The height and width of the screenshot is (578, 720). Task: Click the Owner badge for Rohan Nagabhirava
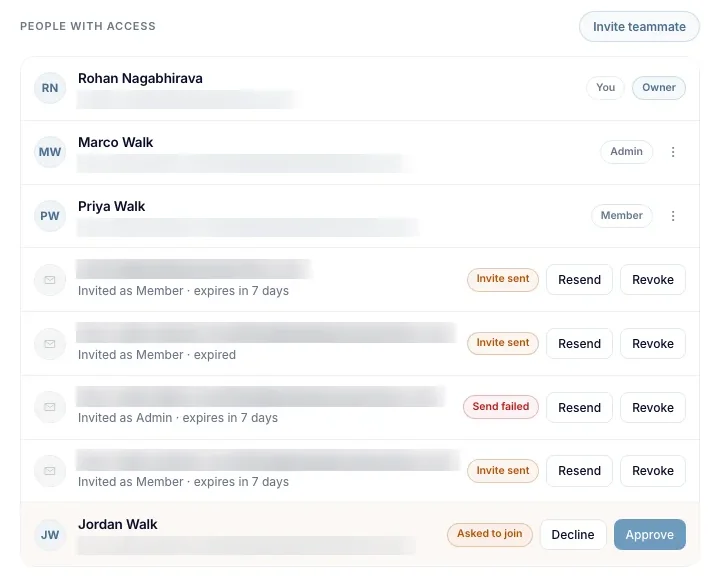coord(658,88)
